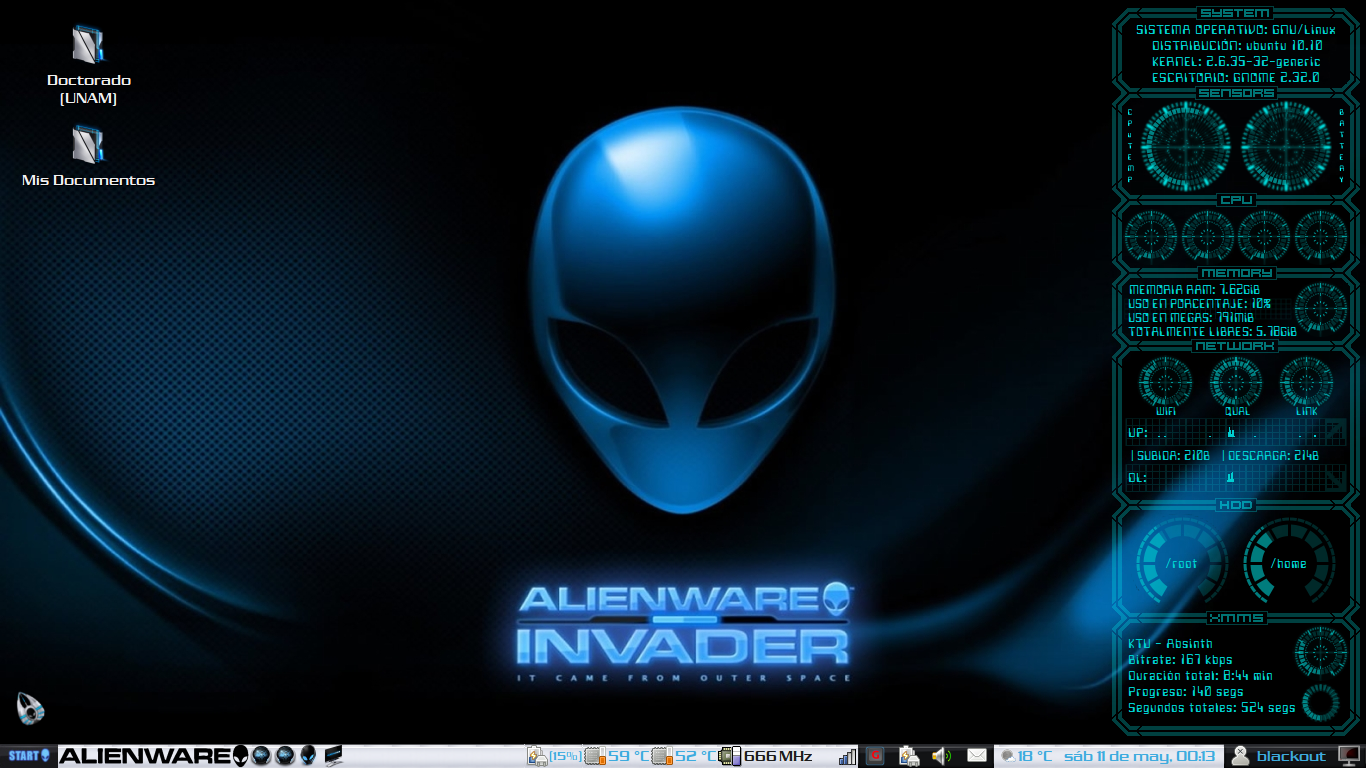The image size is (1366, 768).
Task: Click the /home disk gauge
Action: click(1289, 563)
